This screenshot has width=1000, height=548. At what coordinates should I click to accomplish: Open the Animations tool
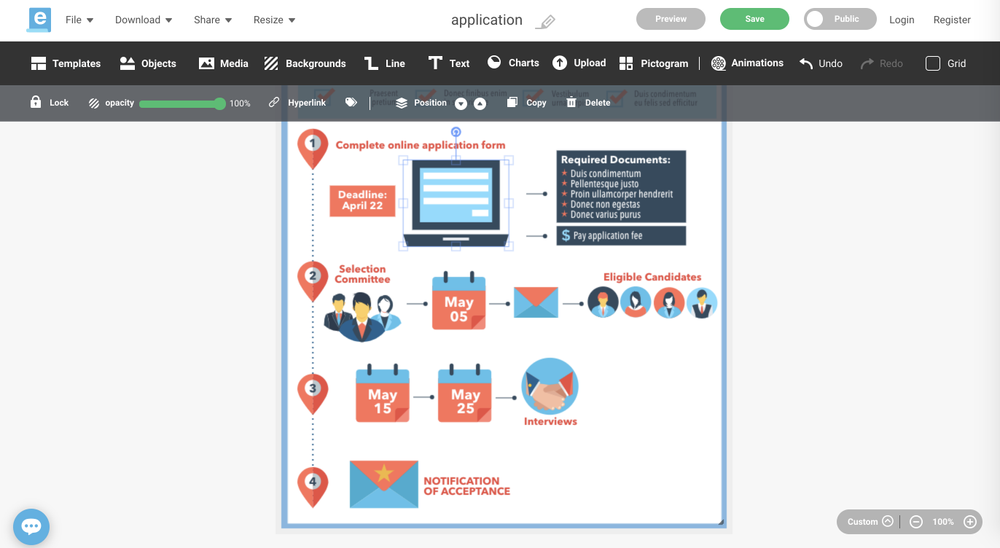(747, 63)
